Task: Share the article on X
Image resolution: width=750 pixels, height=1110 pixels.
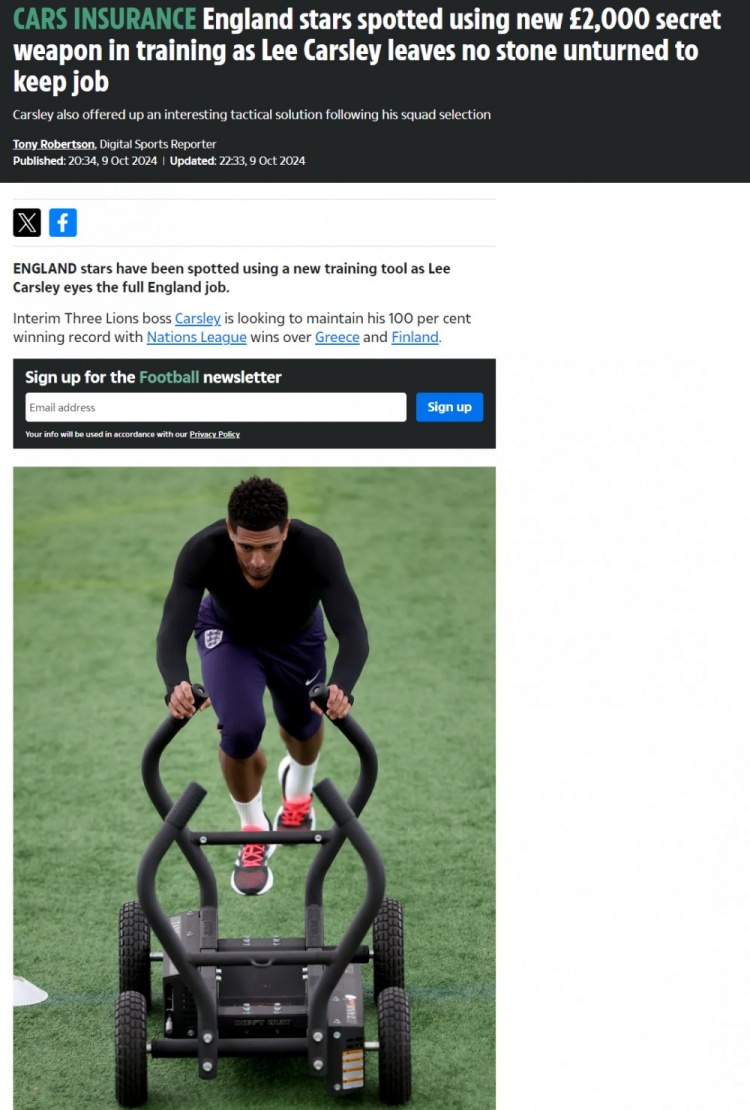Action: coord(27,222)
